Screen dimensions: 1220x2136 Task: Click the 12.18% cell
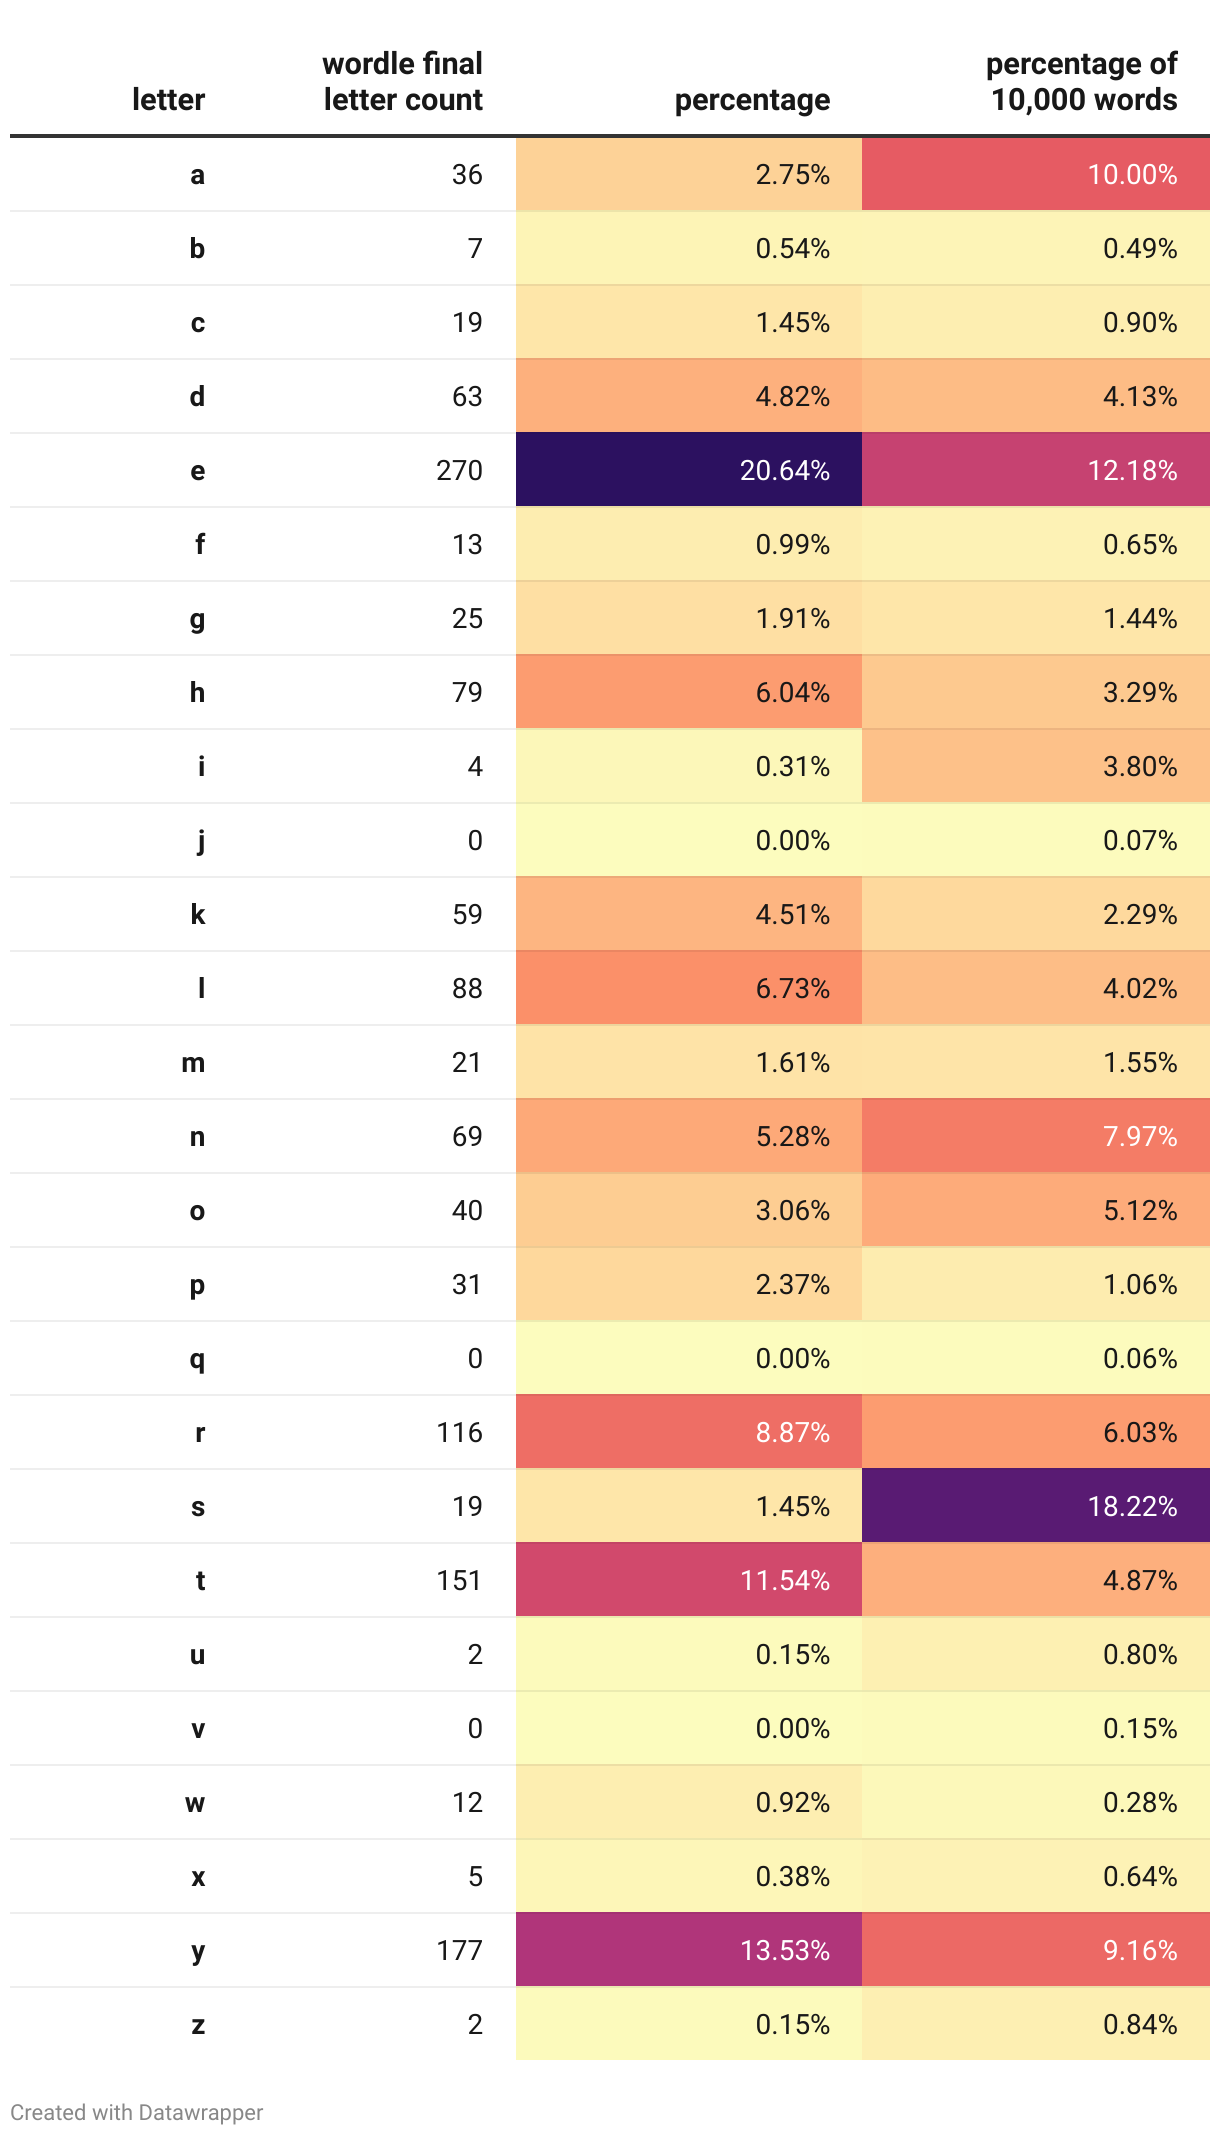[1035, 470]
